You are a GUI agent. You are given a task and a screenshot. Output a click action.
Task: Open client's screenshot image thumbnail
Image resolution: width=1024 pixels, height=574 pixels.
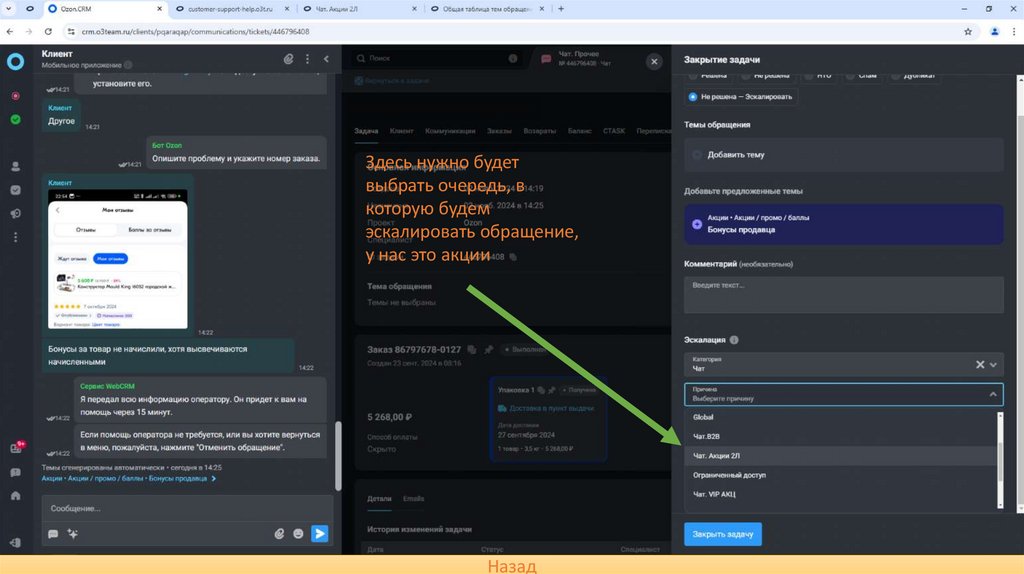[x=118, y=259]
